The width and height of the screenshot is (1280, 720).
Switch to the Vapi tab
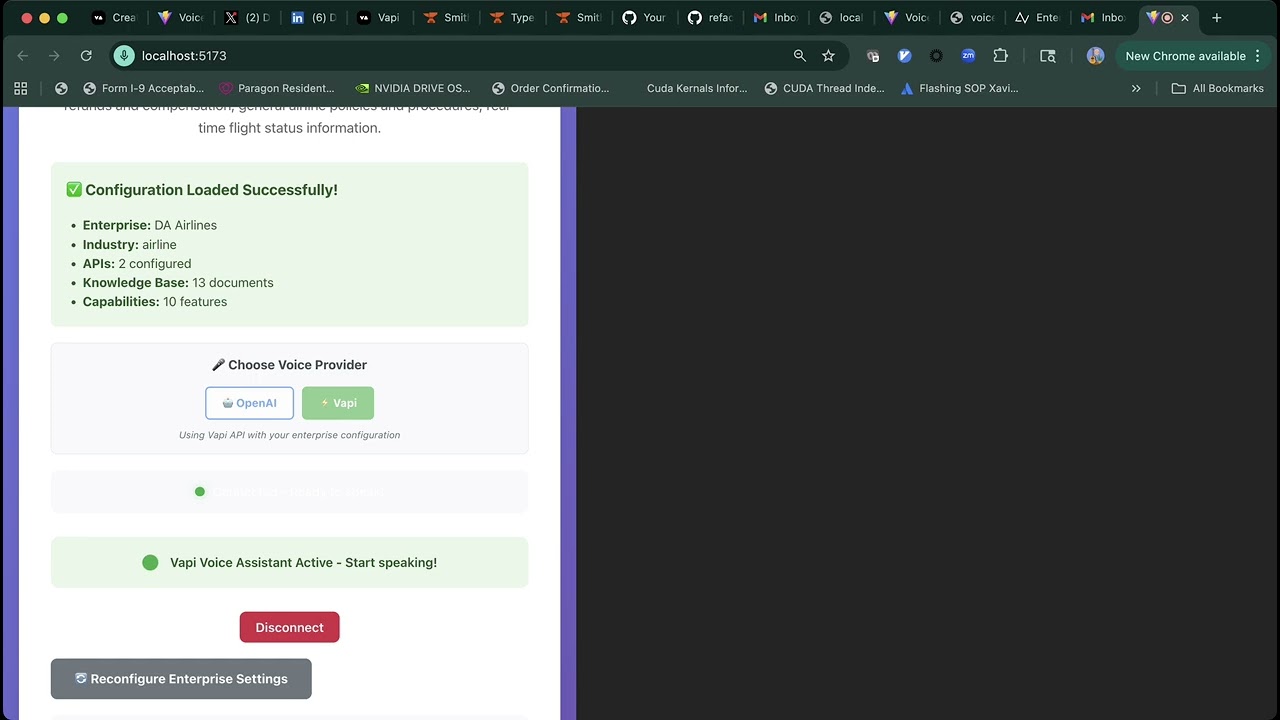378,18
